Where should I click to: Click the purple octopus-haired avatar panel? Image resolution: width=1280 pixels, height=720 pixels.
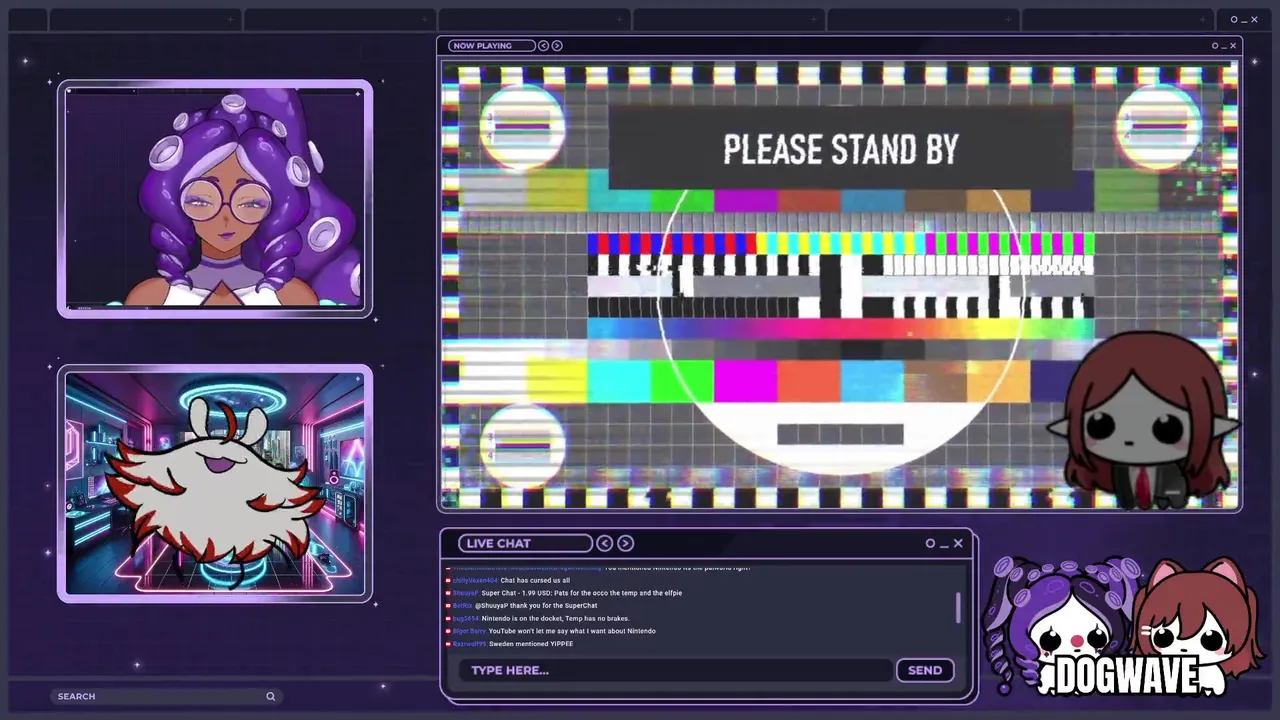pyautogui.click(x=215, y=199)
